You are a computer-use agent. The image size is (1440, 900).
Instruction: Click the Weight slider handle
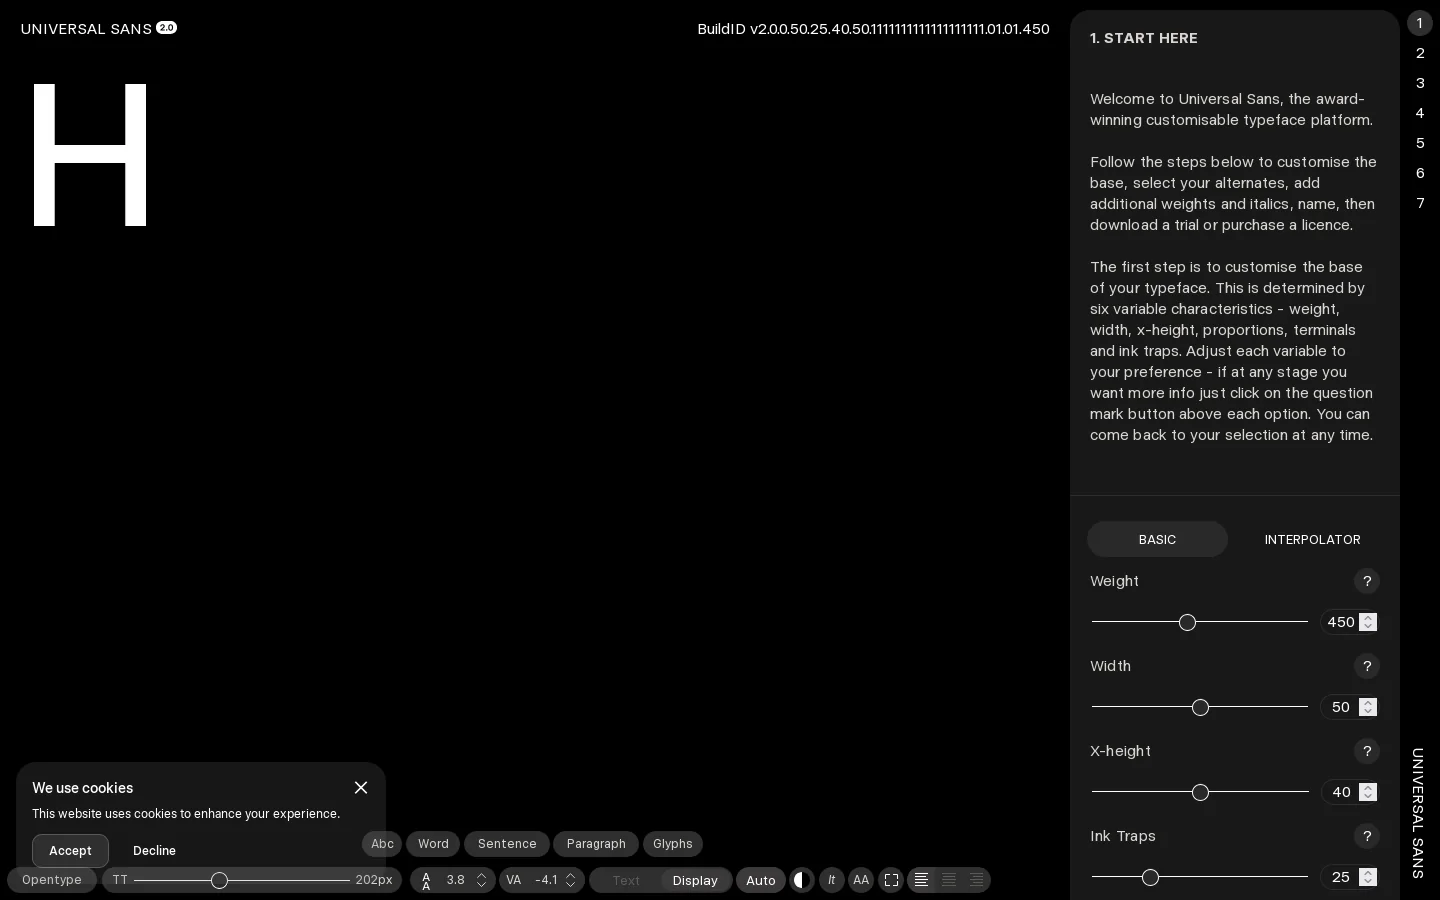[x=1187, y=622]
